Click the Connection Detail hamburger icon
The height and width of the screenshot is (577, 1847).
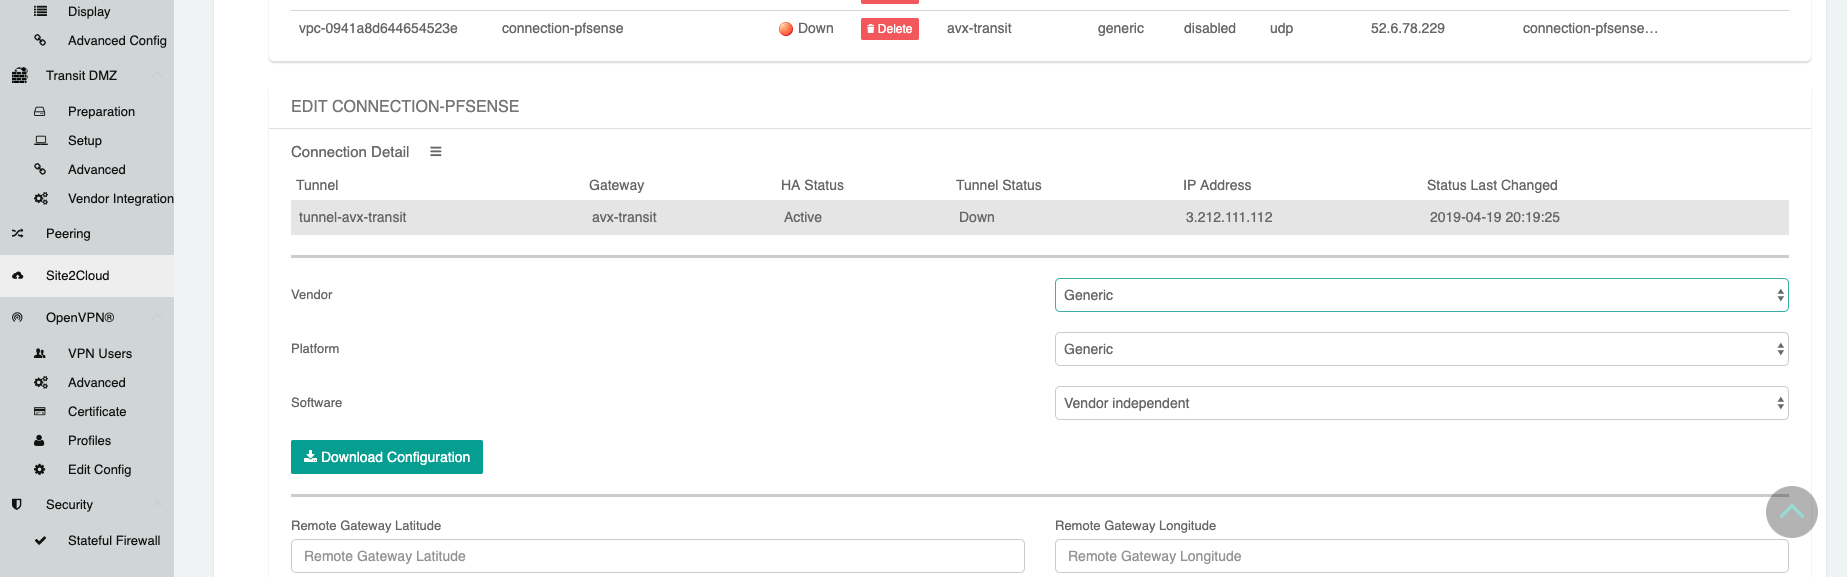pyautogui.click(x=436, y=152)
